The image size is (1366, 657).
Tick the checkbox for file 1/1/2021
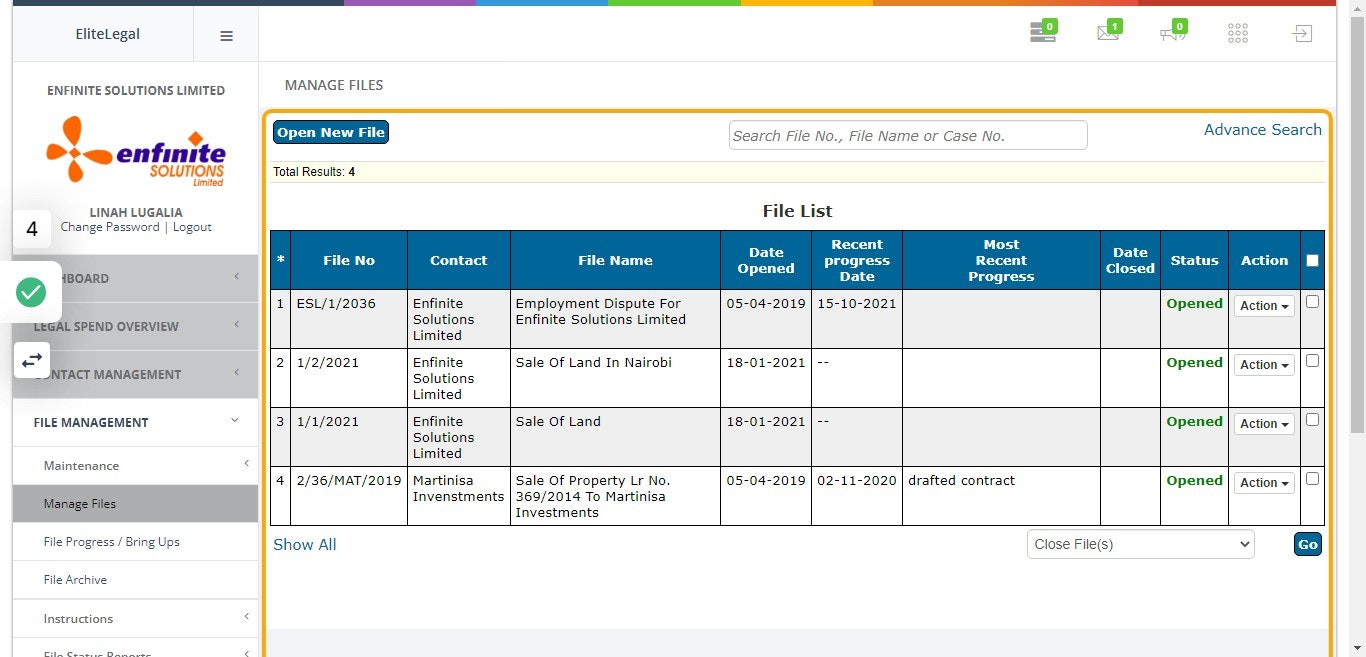(x=1312, y=420)
